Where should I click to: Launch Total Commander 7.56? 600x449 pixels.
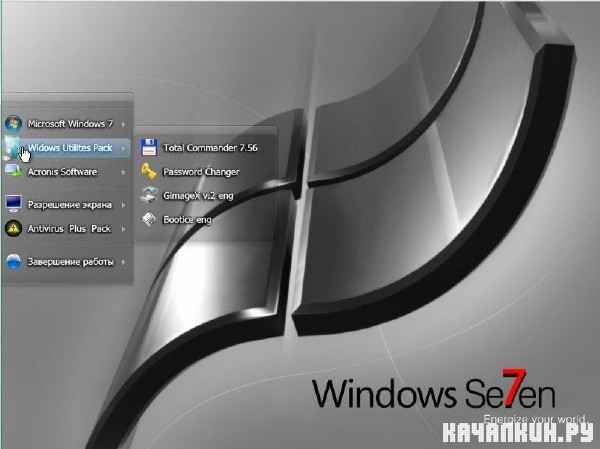coord(205,148)
